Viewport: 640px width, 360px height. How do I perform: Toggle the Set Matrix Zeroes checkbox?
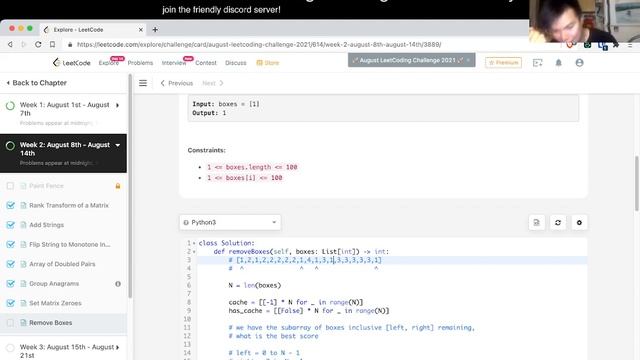click(x=10, y=303)
